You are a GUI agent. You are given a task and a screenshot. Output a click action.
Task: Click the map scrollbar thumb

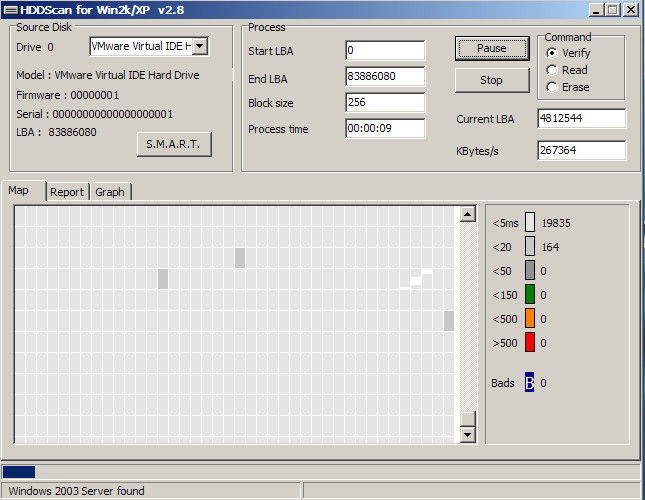tap(468, 419)
